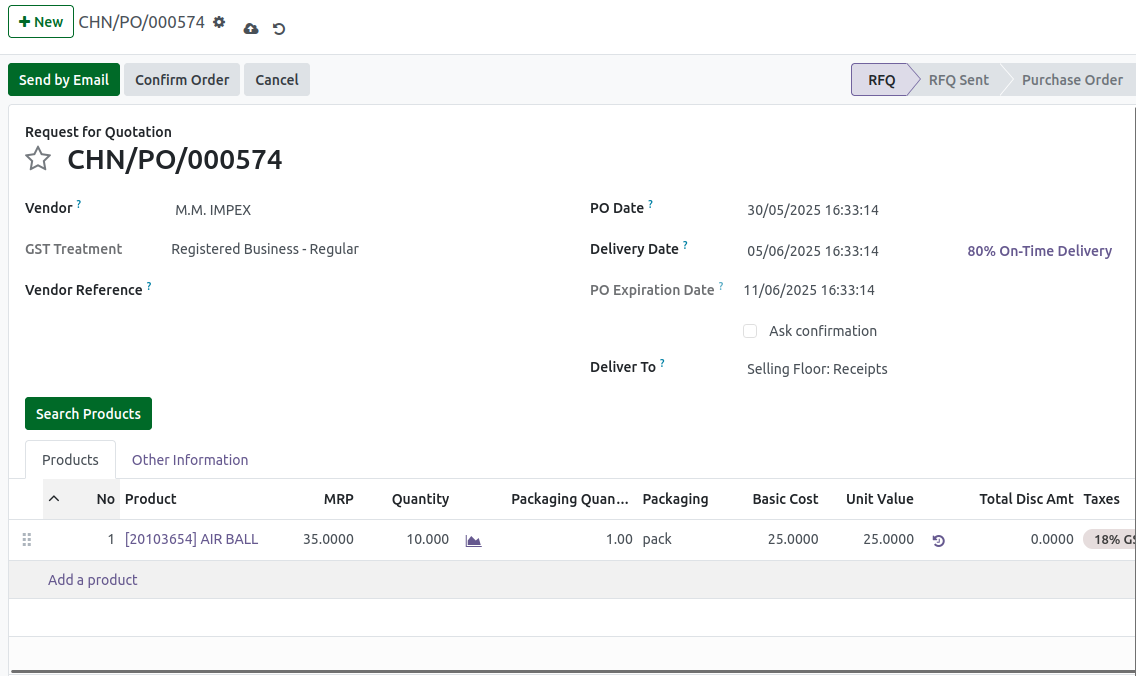Open the 80% On-Time Delivery link
The width and height of the screenshot is (1136, 676).
pos(1039,251)
